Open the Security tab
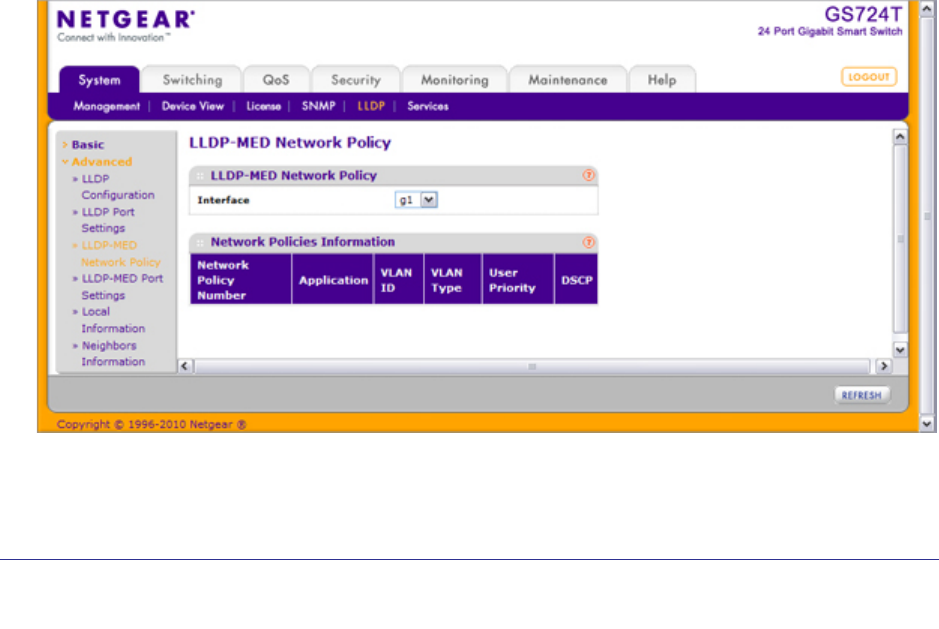Image resolution: width=939 pixels, height=629 pixels. point(356,80)
